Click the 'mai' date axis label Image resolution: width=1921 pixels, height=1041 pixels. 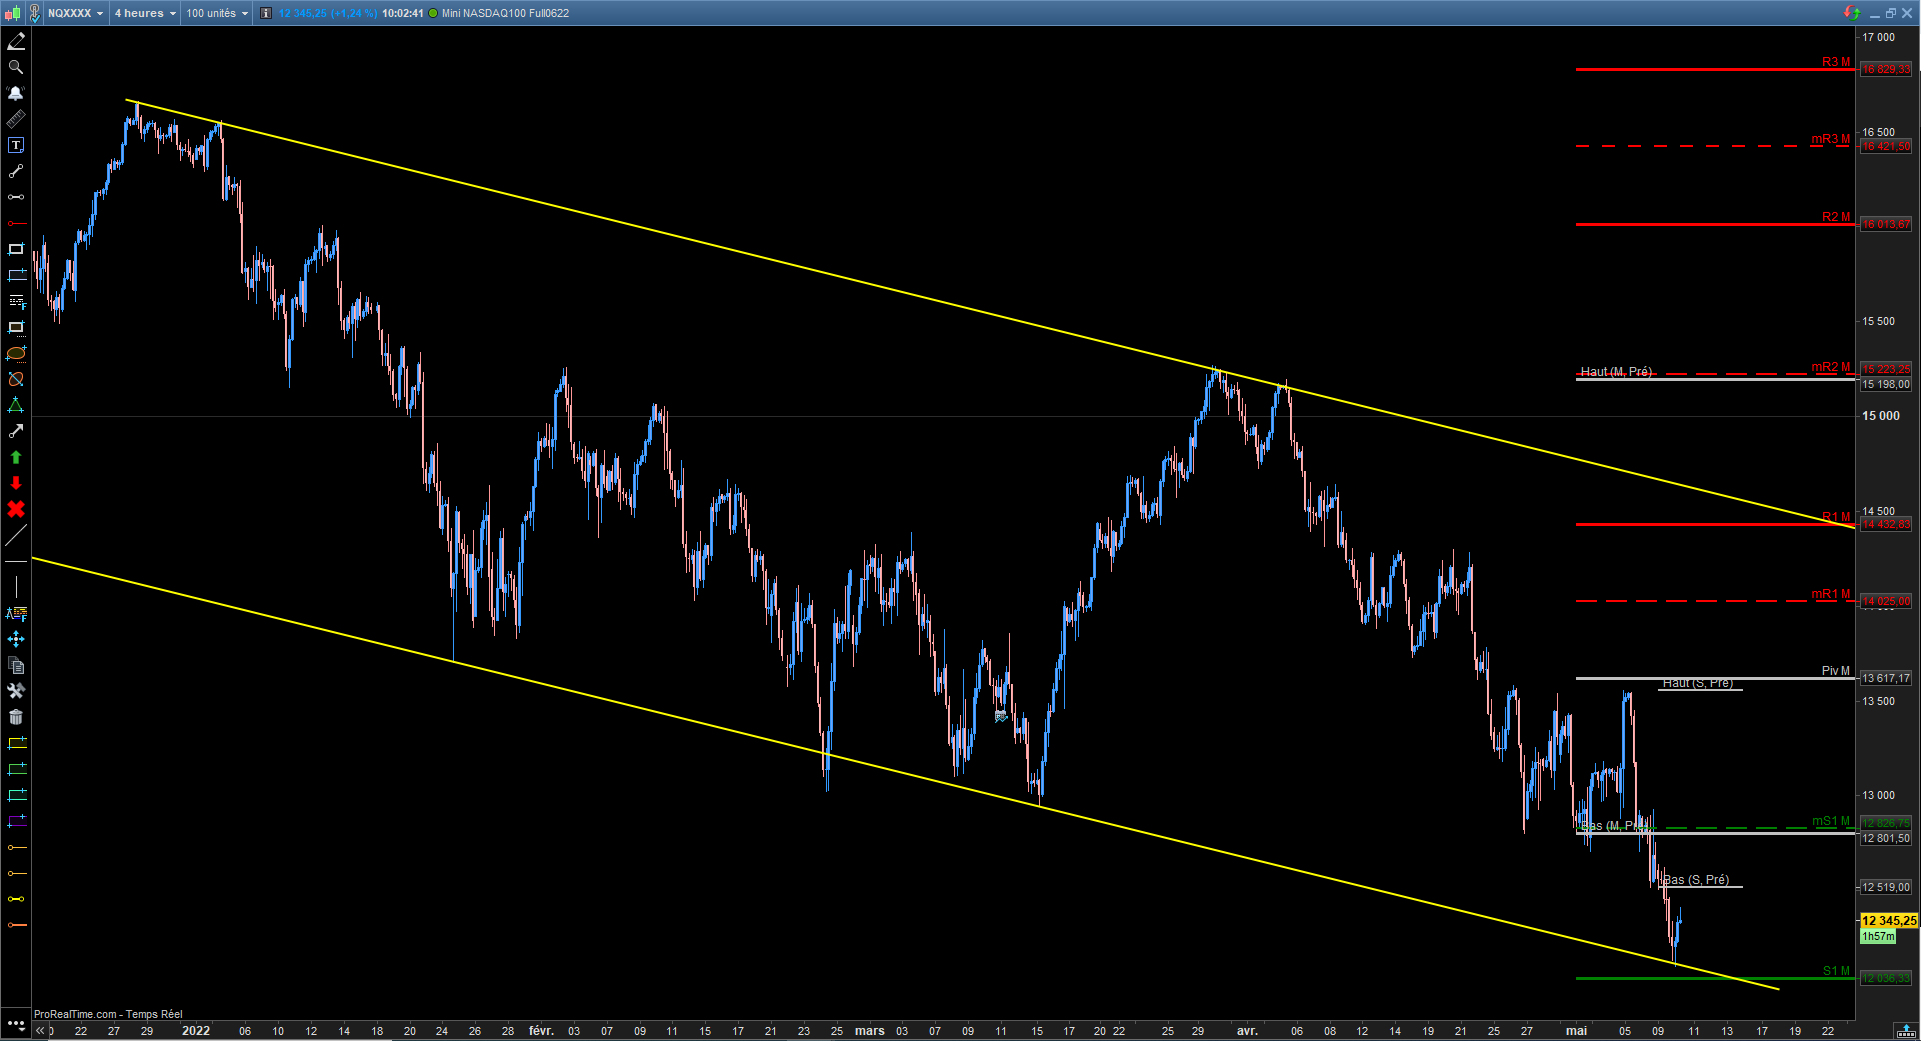click(1576, 1031)
